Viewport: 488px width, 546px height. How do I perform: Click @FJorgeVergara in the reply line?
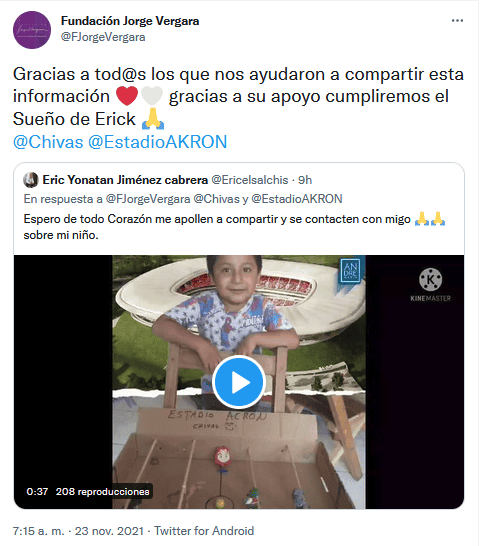(x=148, y=199)
